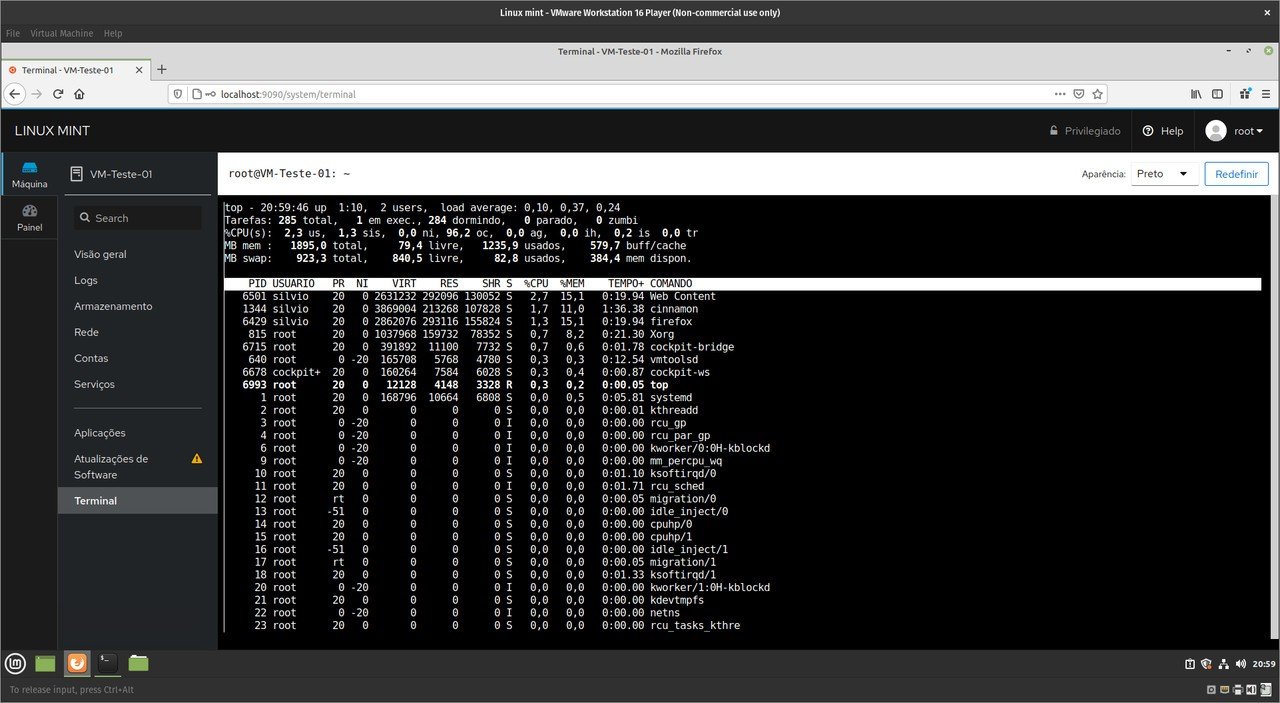Click the "systemd" process row
Screen dimensions: 1280x703
point(742,397)
